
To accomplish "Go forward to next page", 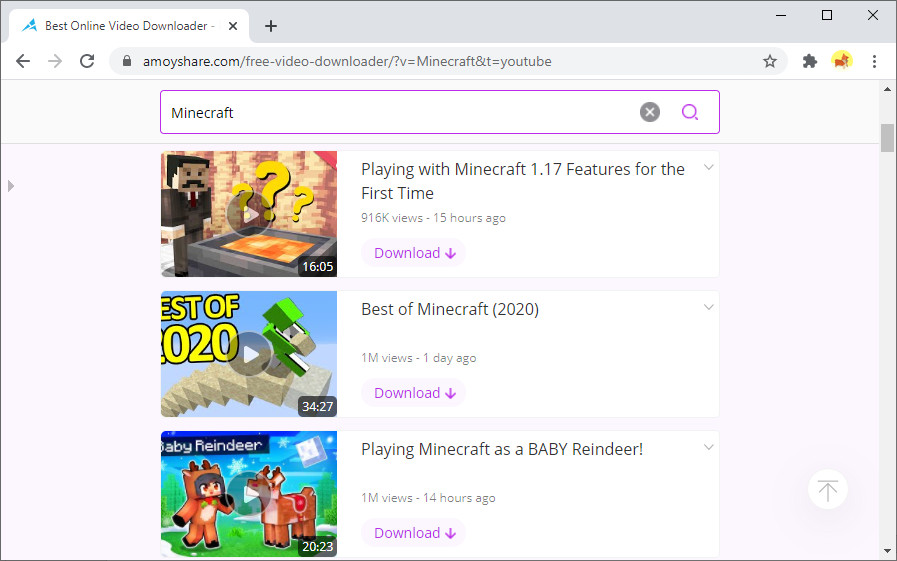I will 55,61.
